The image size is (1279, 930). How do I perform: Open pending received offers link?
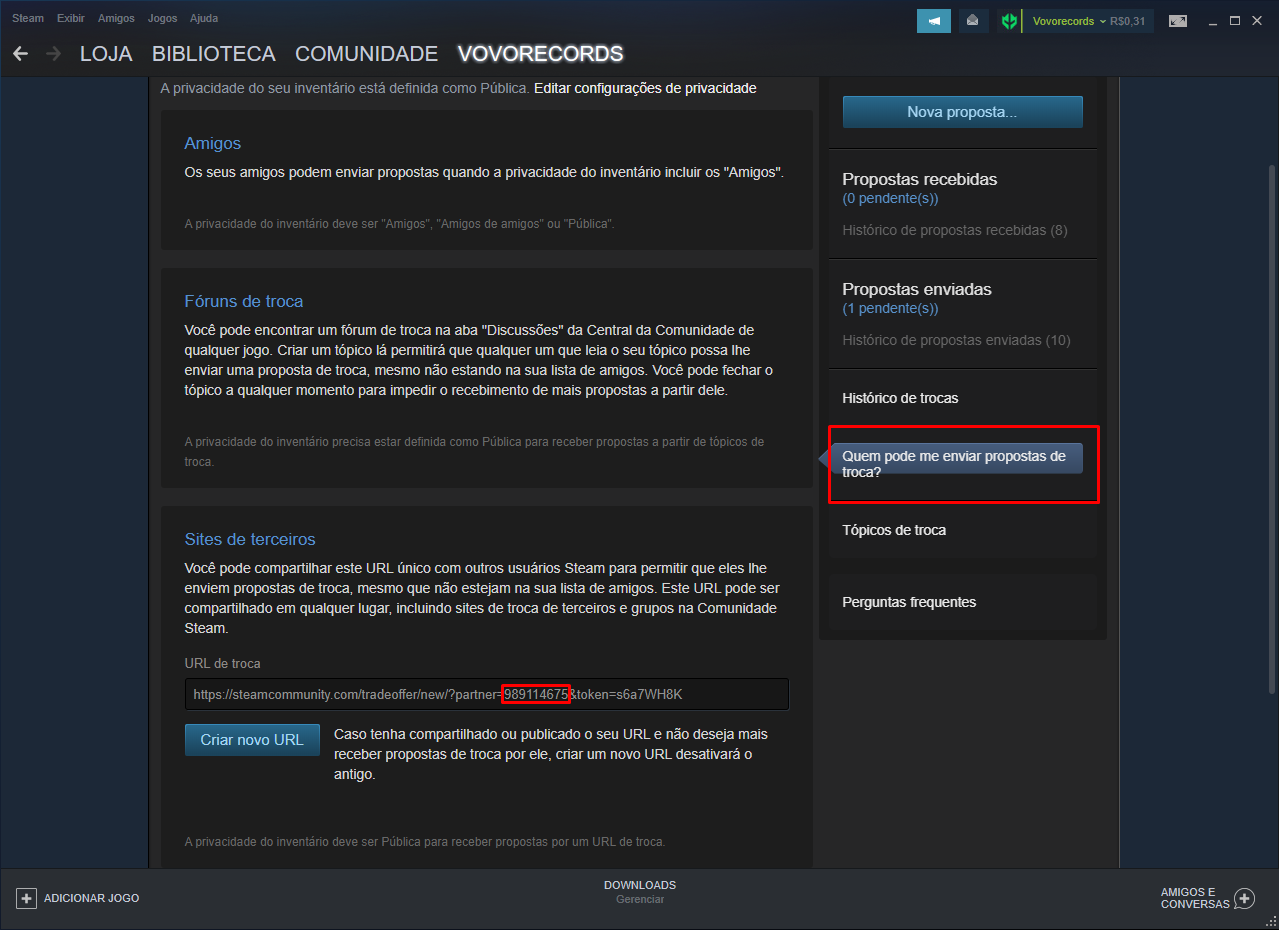pos(890,199)
